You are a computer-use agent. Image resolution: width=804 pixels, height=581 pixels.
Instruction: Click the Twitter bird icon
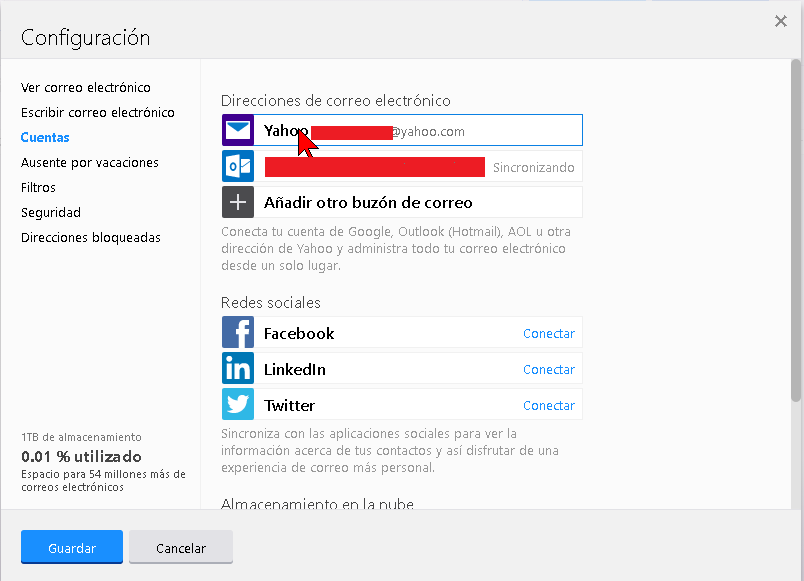[x=238, y=404]
